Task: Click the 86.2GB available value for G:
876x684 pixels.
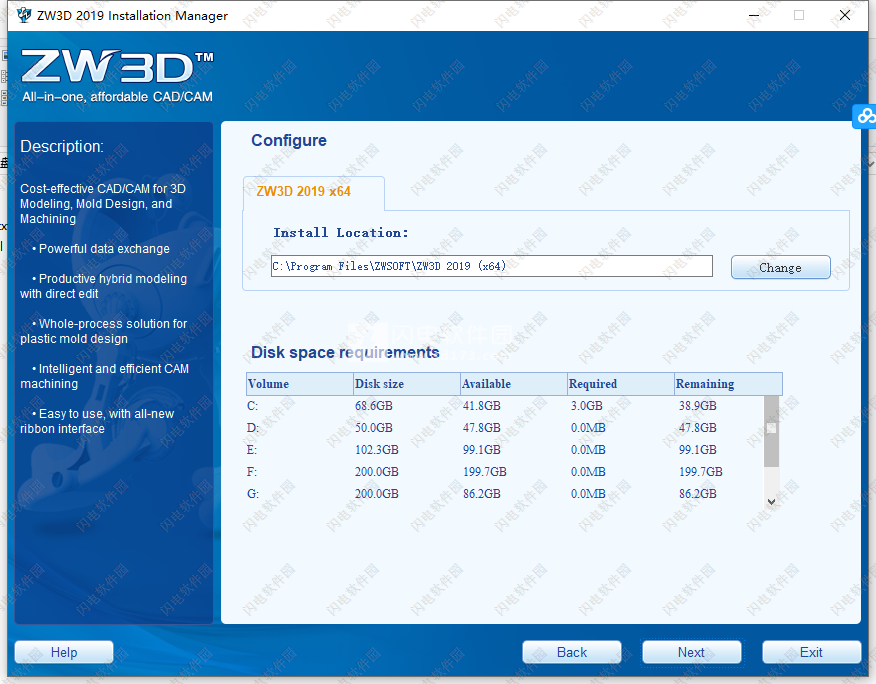Action: pos(482,494)
